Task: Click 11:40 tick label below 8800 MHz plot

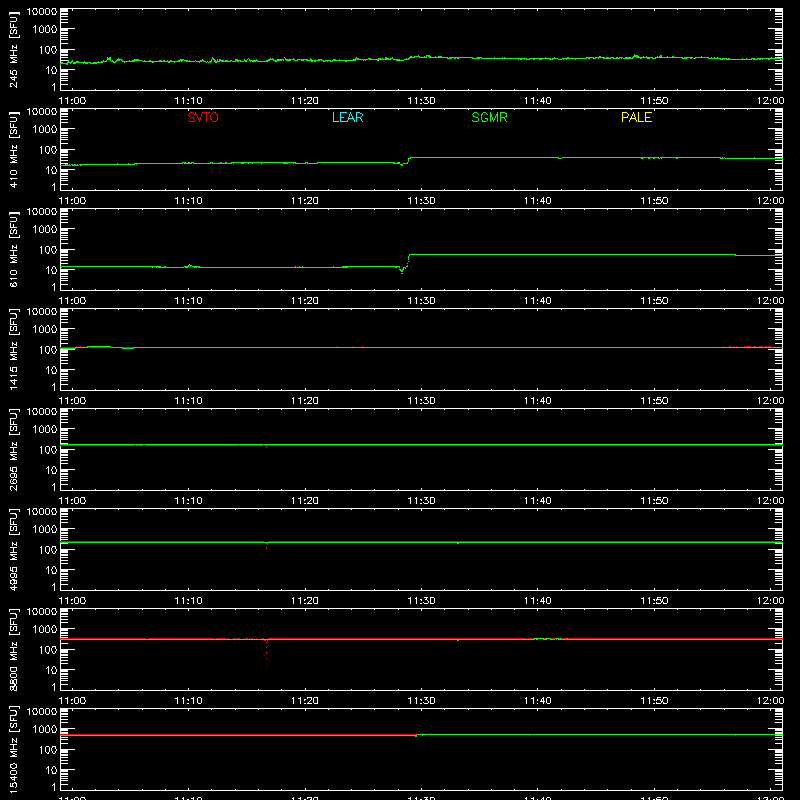Action: [538, 701]
